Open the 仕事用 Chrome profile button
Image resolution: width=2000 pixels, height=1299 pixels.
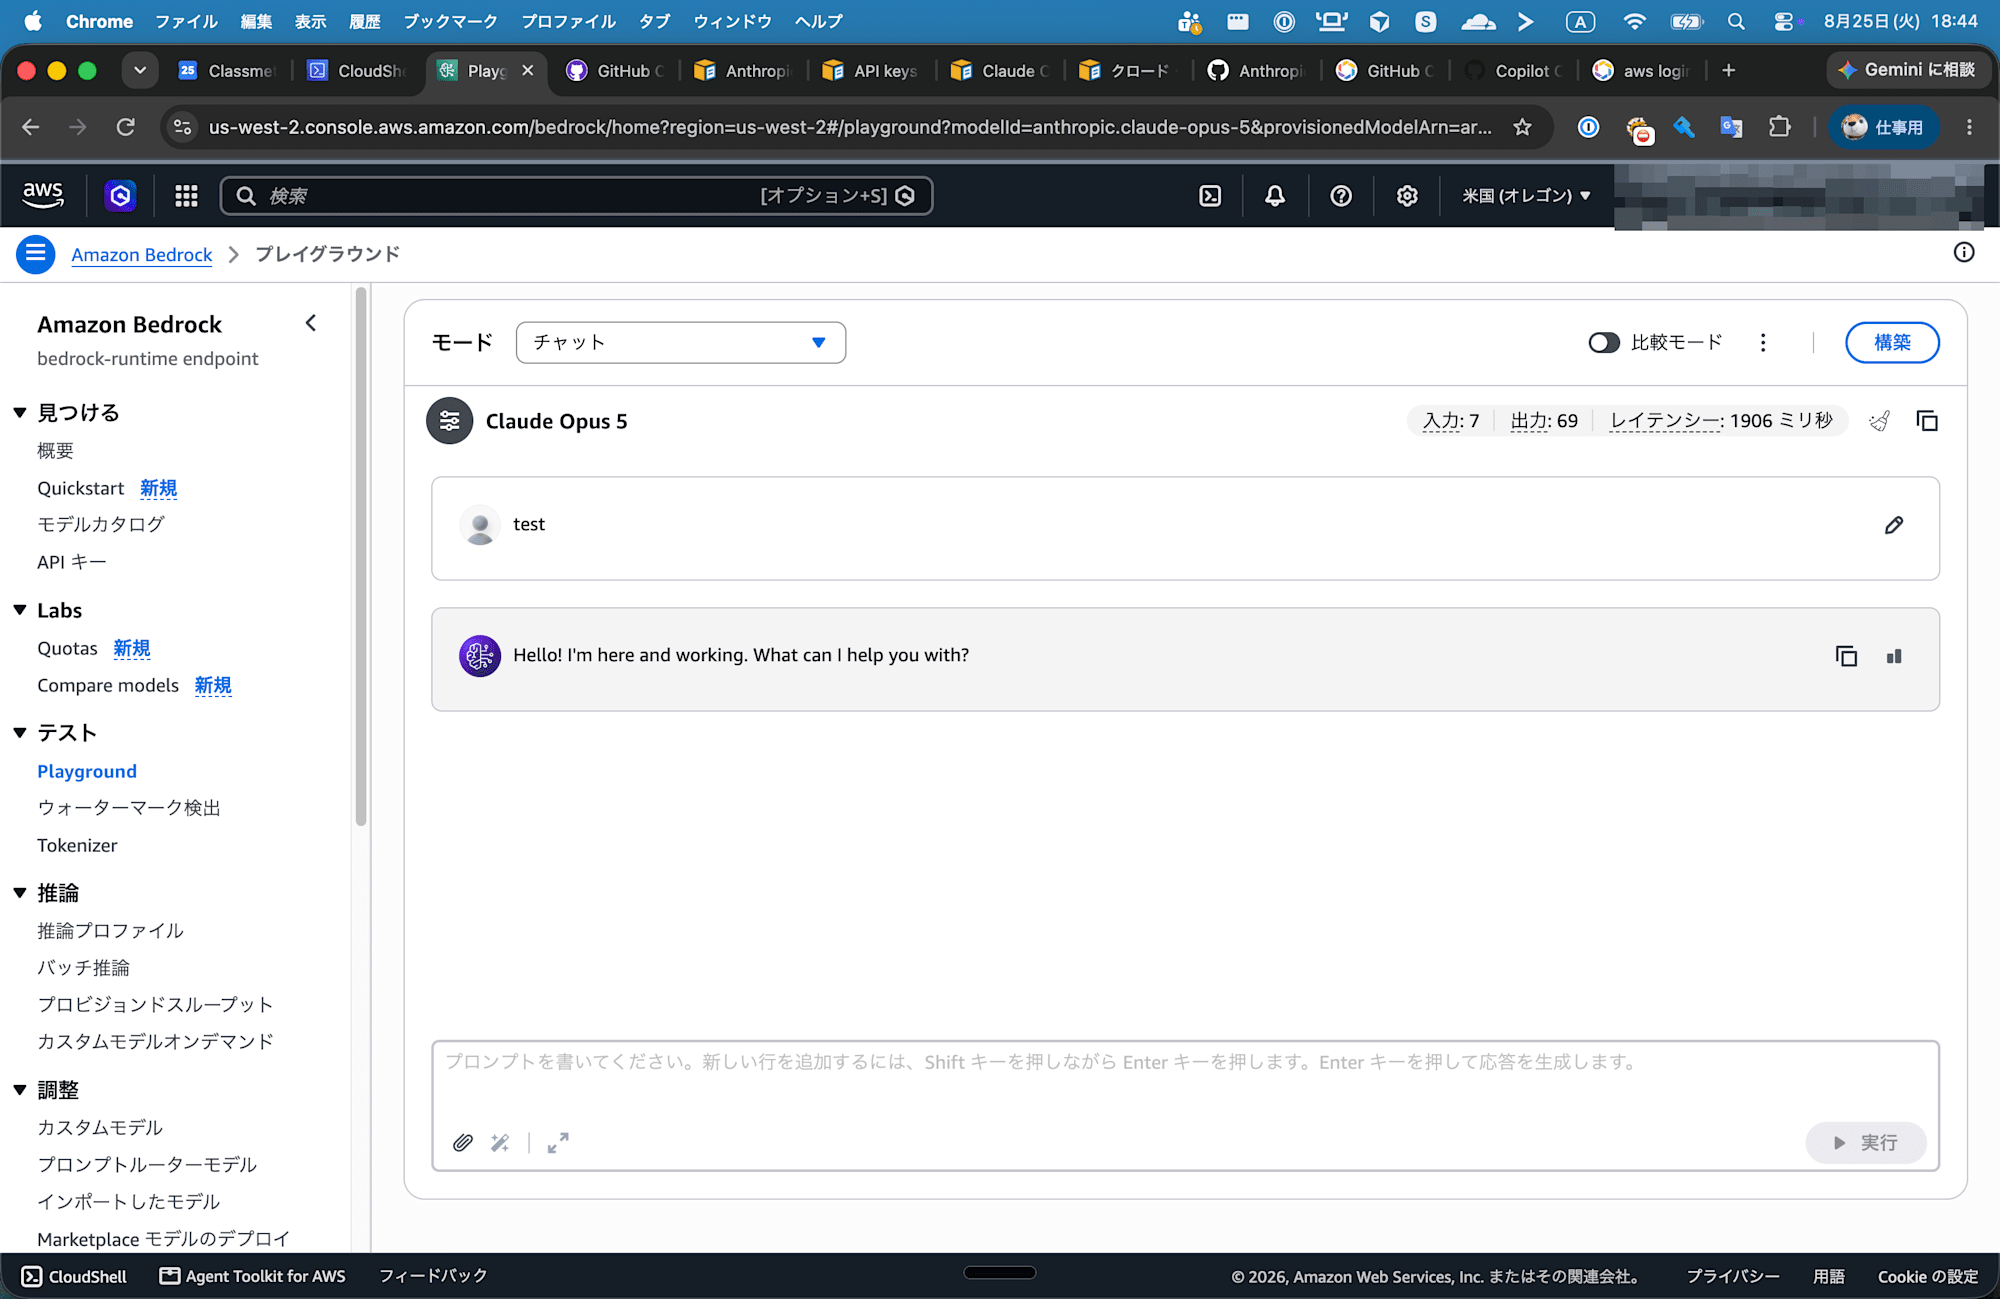(x=1884, y=127)
